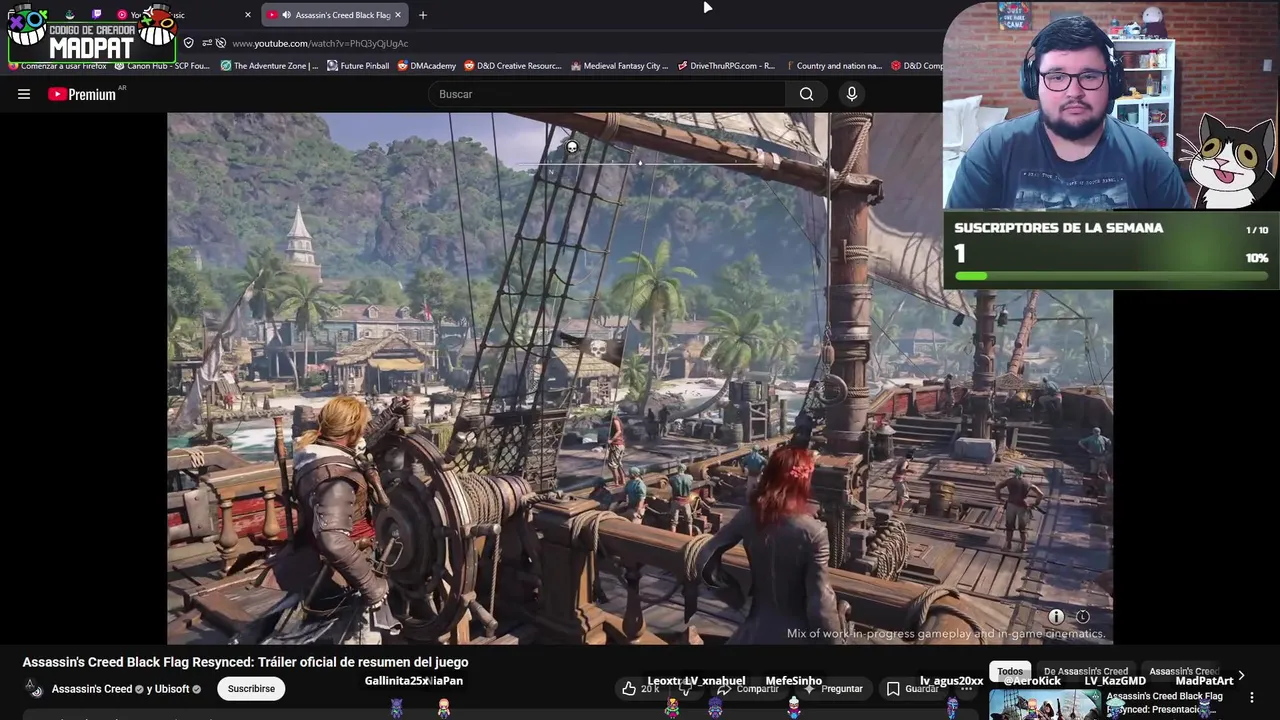This screenshot has width=1280, height=720.
Task: Open The Adventure Zone bookmark
Action: tap(269, 66)
